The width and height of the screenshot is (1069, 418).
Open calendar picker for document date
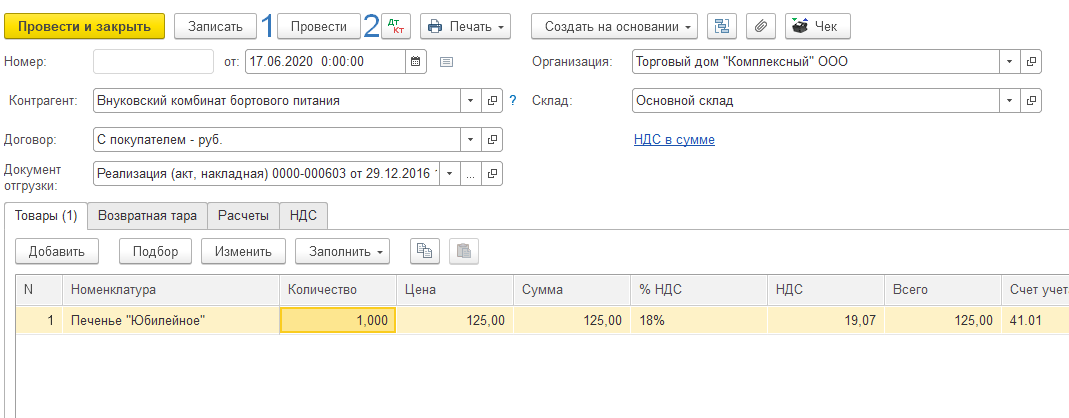click(416, 61)
